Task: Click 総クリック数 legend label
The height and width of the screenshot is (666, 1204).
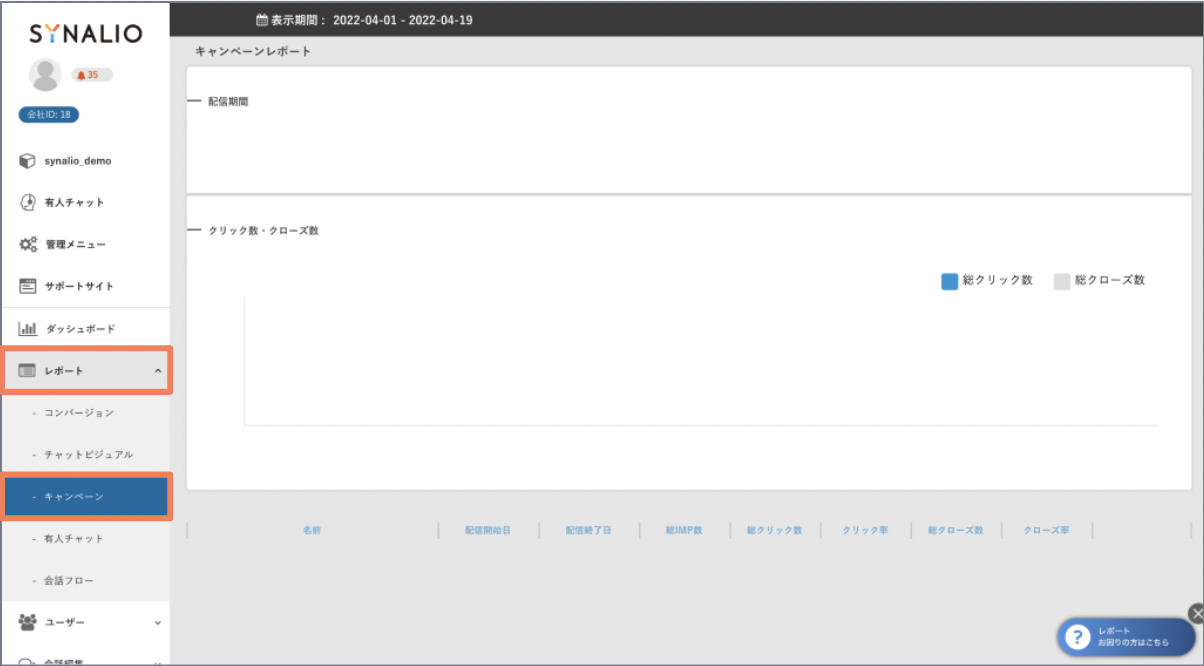Action: pyautogui.click(x=998, y=281)
